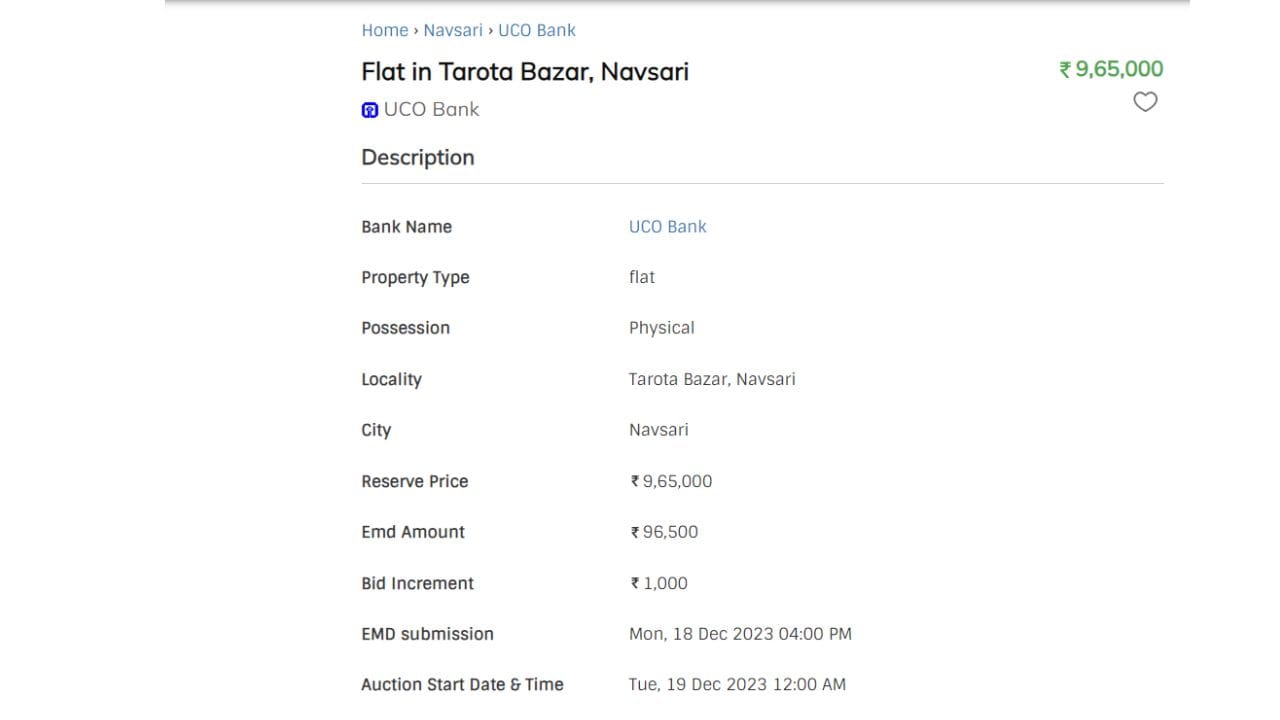Image resolution: width=1280 pixels, height=720 pixels.
Task: Open UCO Bank in the breadcrumb
Action: [x=537, y=30]
